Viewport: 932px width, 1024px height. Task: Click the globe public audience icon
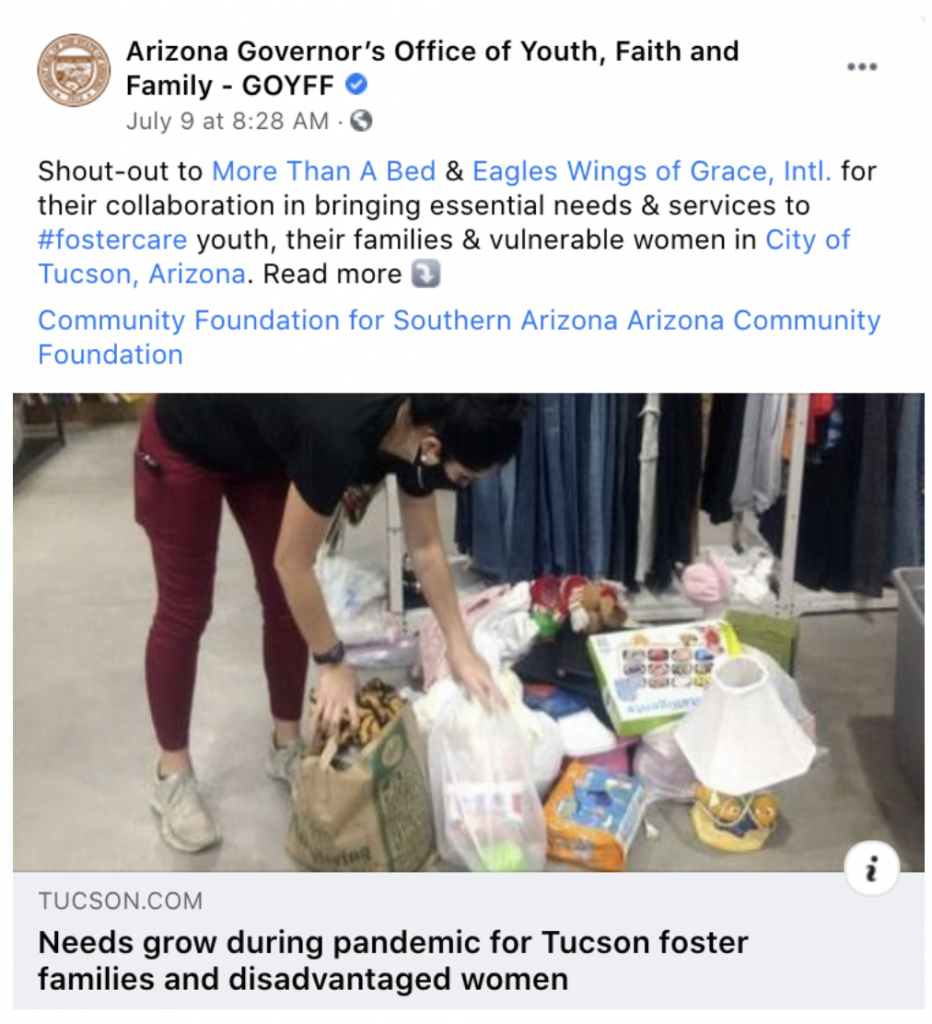[x=361, y=121]
